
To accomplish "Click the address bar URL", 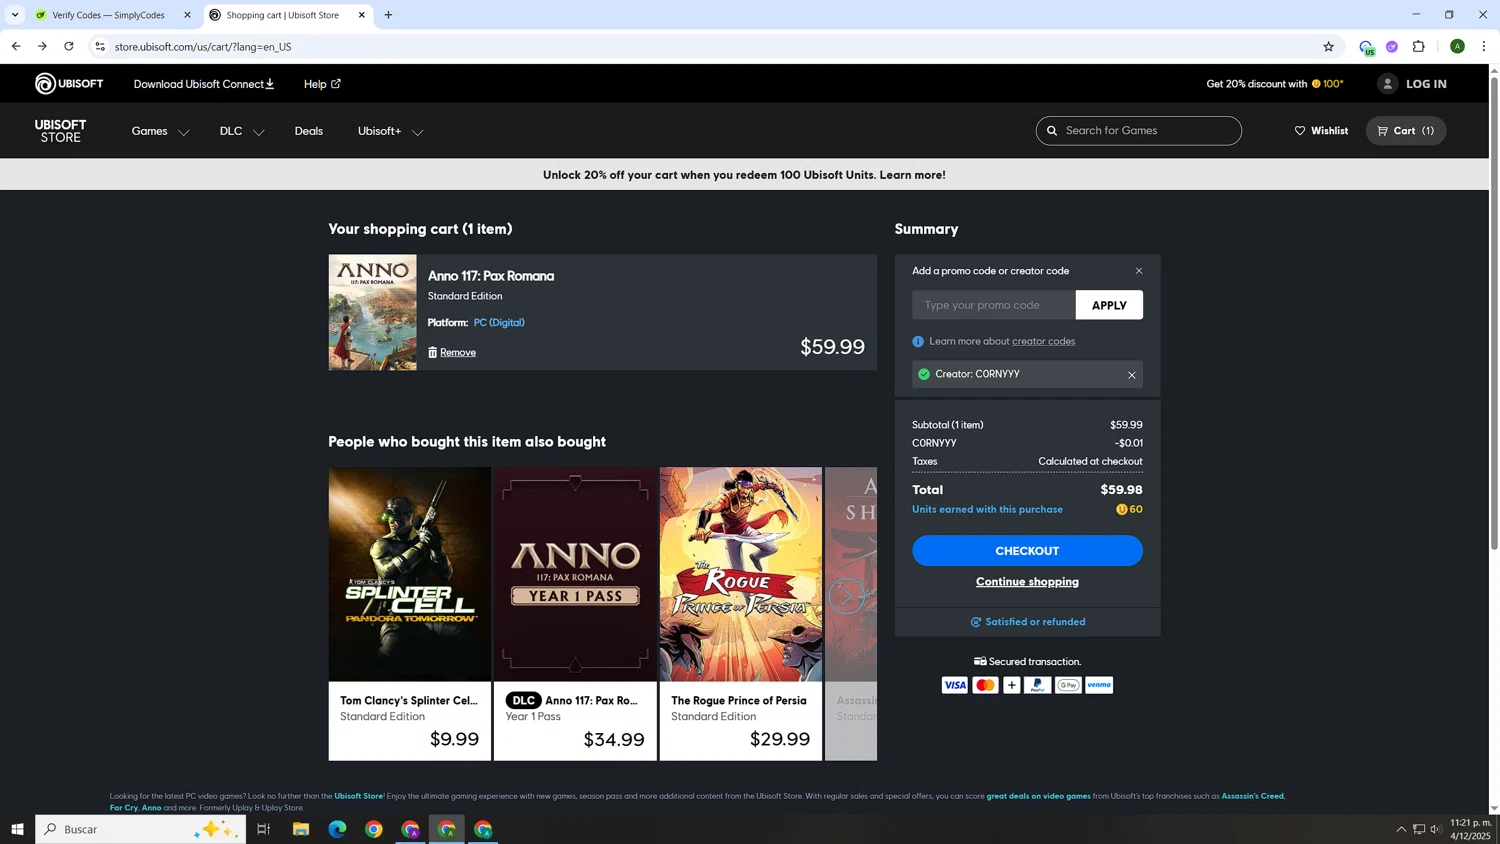I will (x=203, y=47).
